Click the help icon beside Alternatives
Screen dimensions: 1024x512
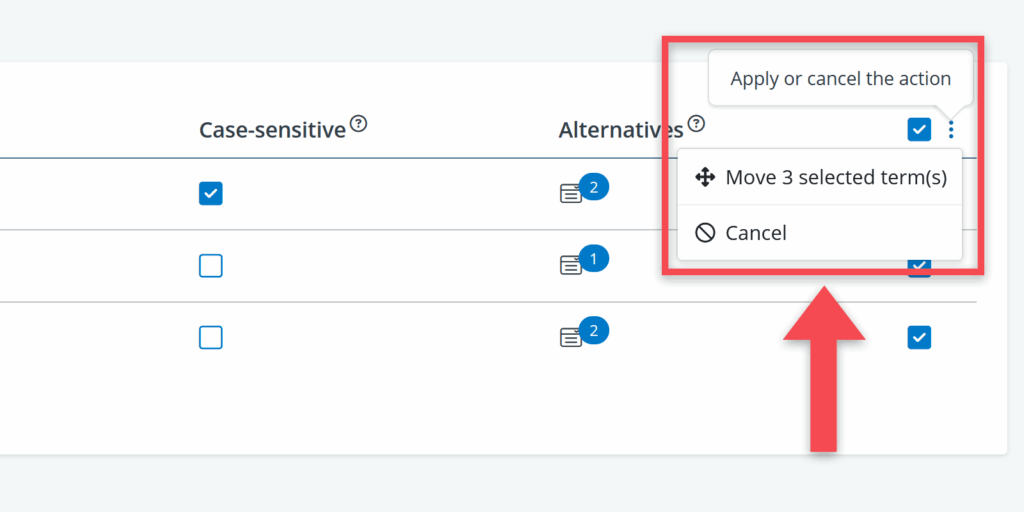click(697, 125)
